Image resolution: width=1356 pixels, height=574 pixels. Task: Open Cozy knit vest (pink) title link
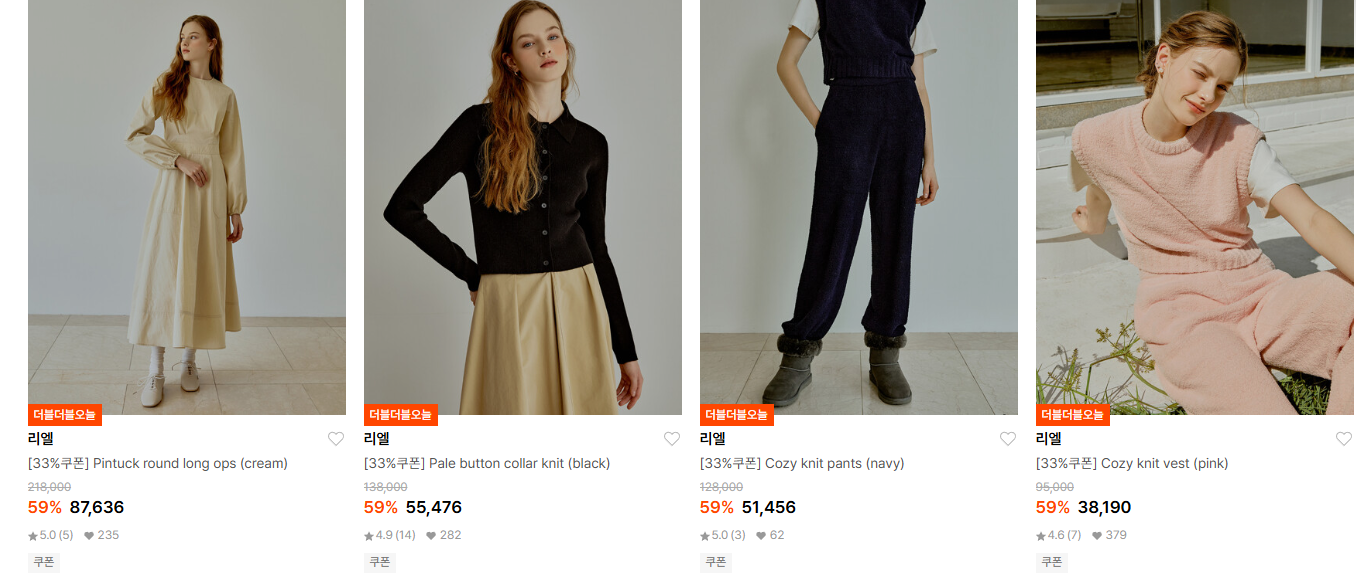[x=1132, y=463]
